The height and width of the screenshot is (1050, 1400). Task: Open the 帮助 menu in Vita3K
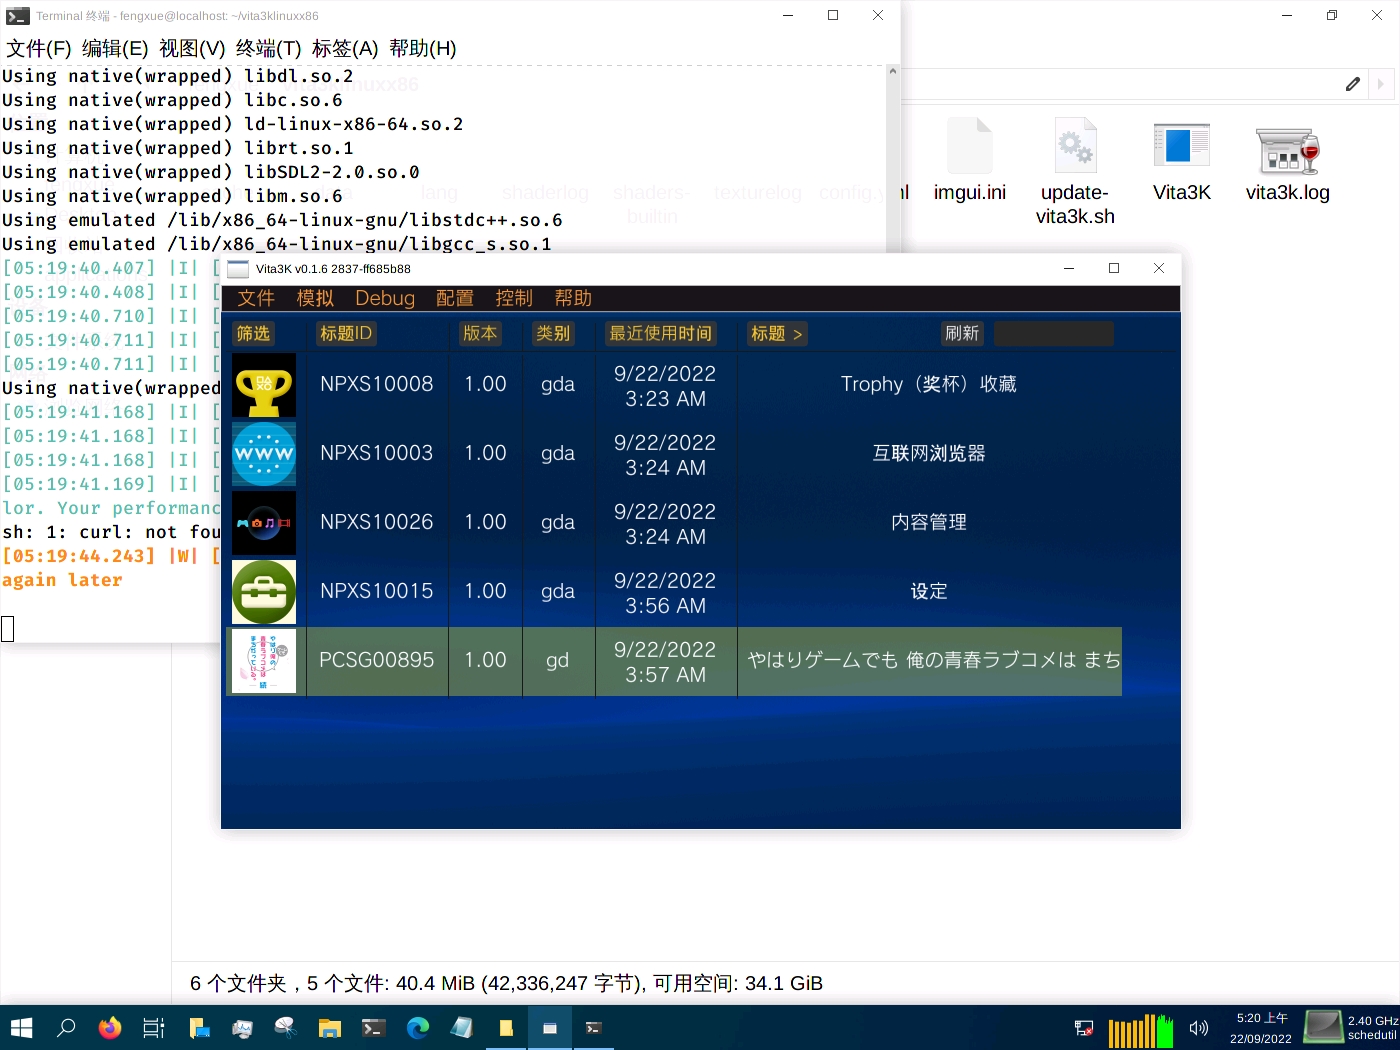tap(573, 298)
